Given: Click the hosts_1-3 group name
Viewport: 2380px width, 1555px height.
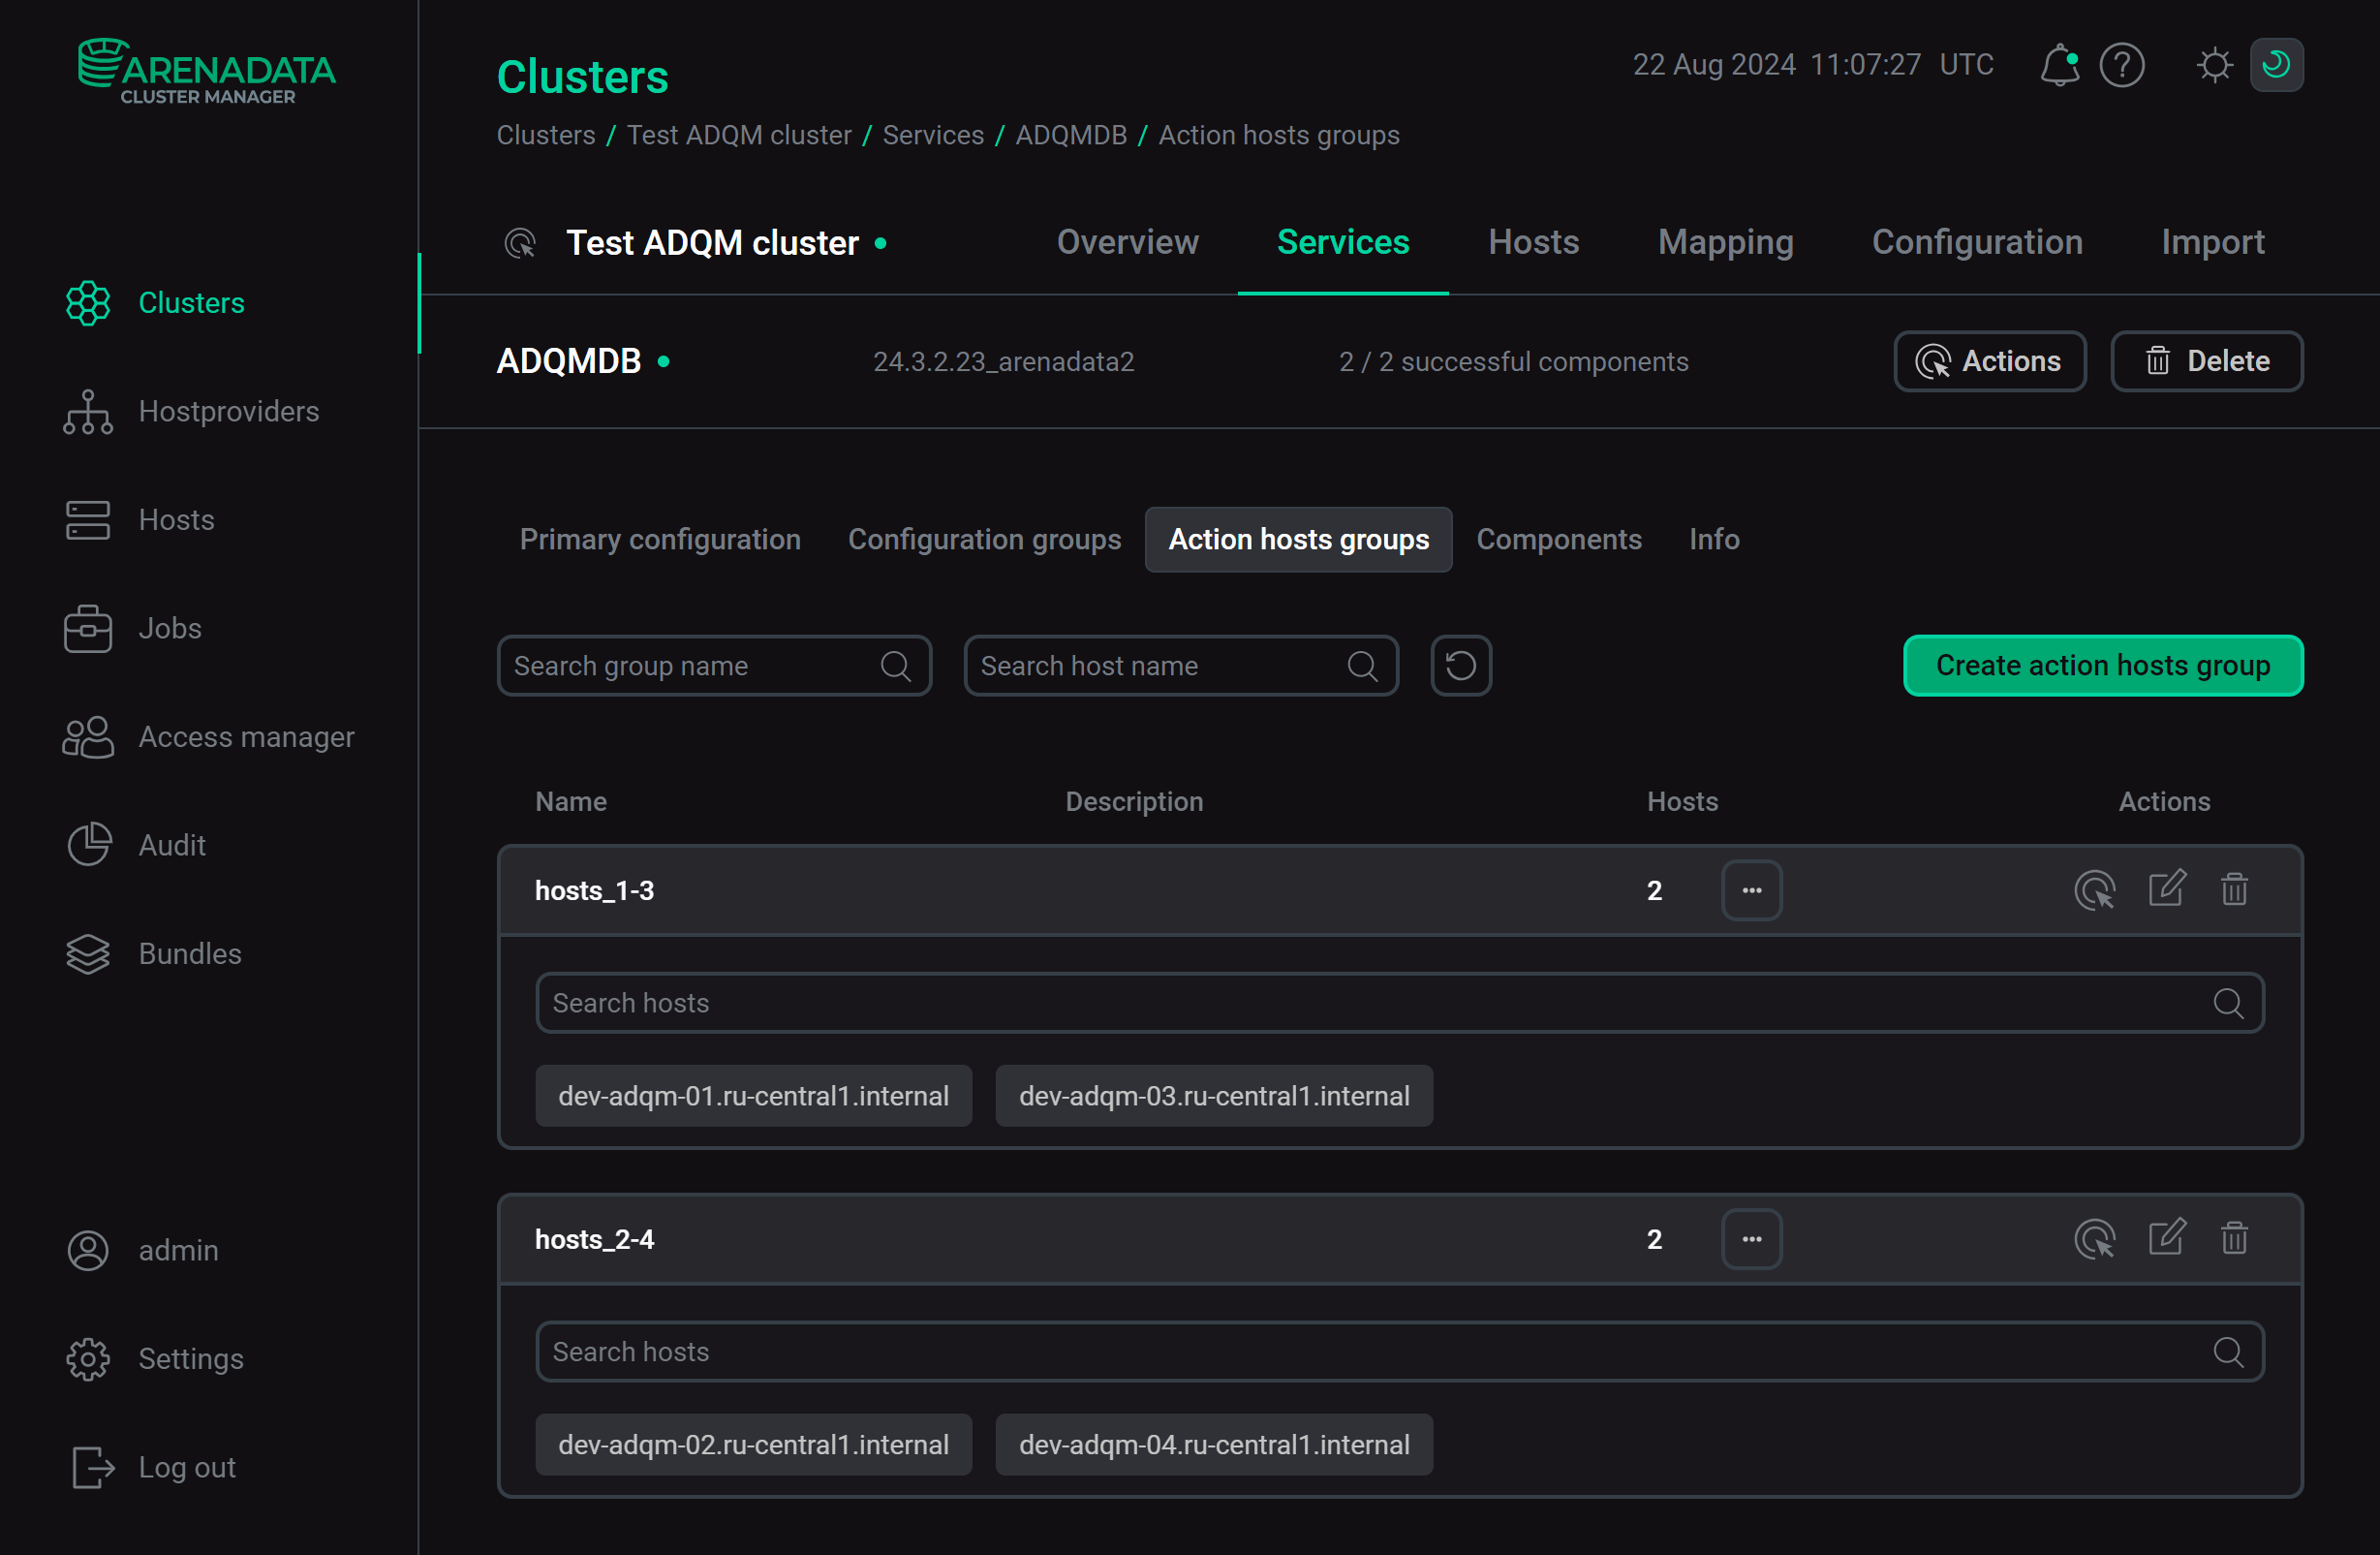Looking at the screenshot, I should (594, 890).
